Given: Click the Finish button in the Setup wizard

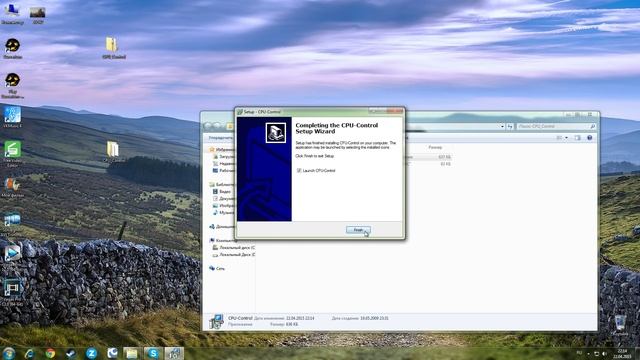Looking at the screenshot, I should pos(358,230).
